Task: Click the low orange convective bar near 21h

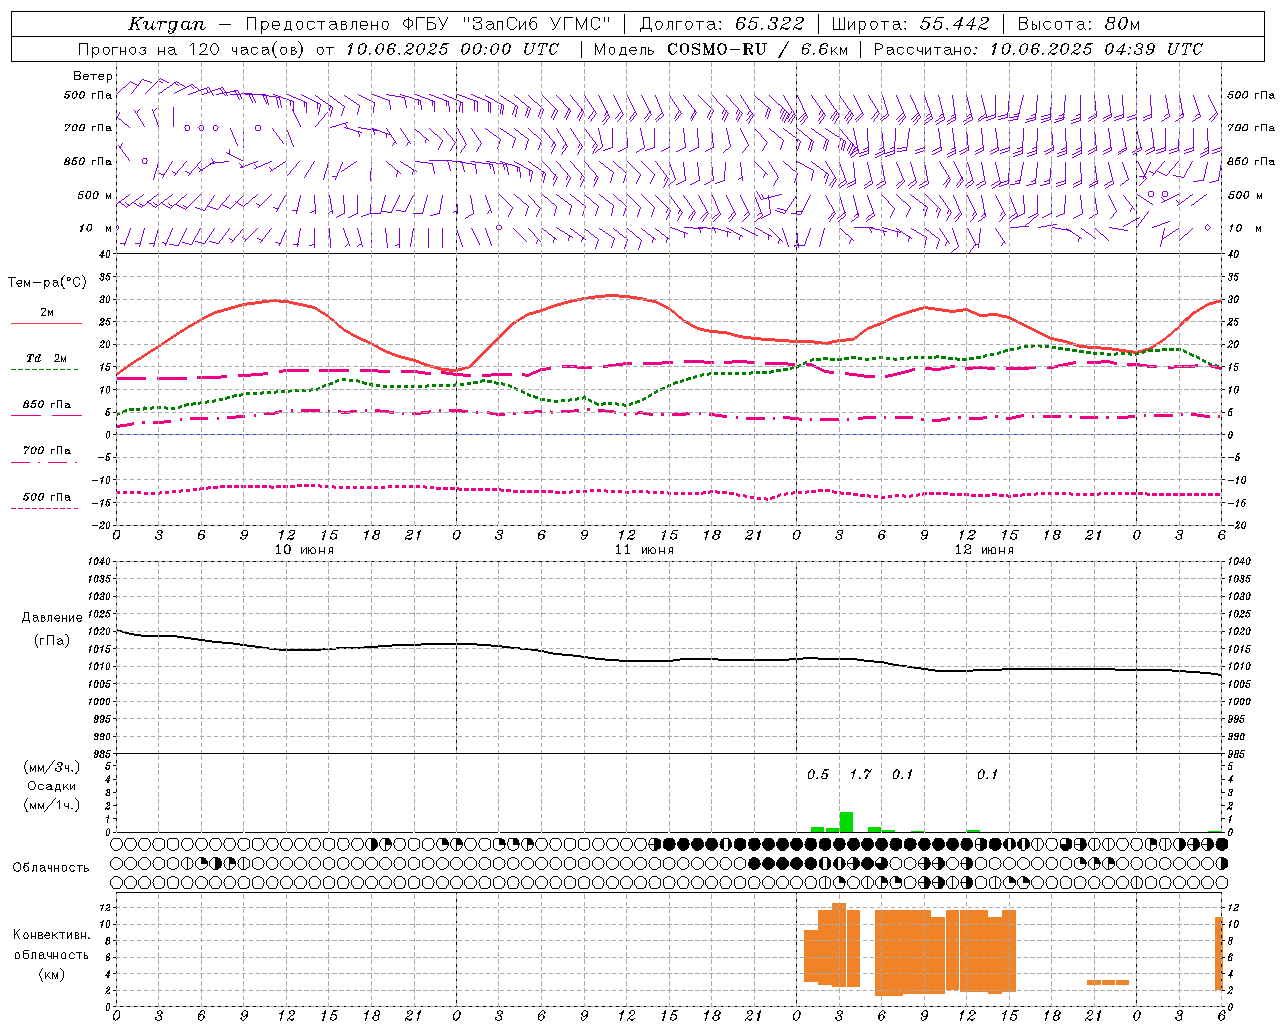Action: coord(1108,982)
